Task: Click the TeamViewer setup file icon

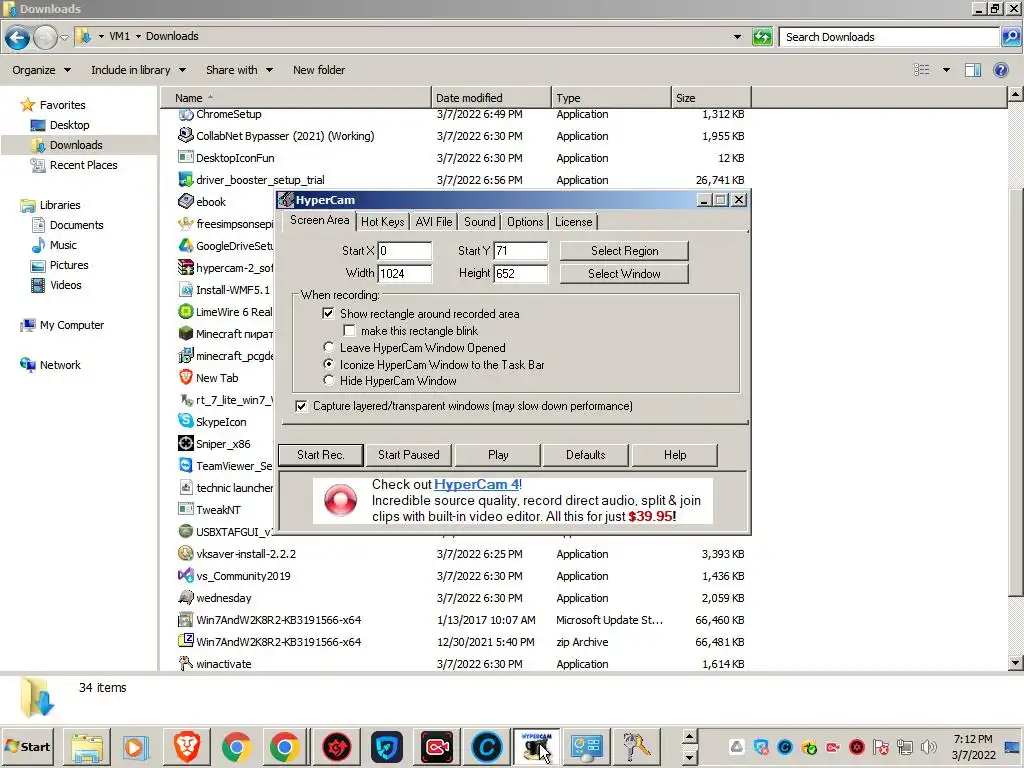Action: click(x=185, y=466)
